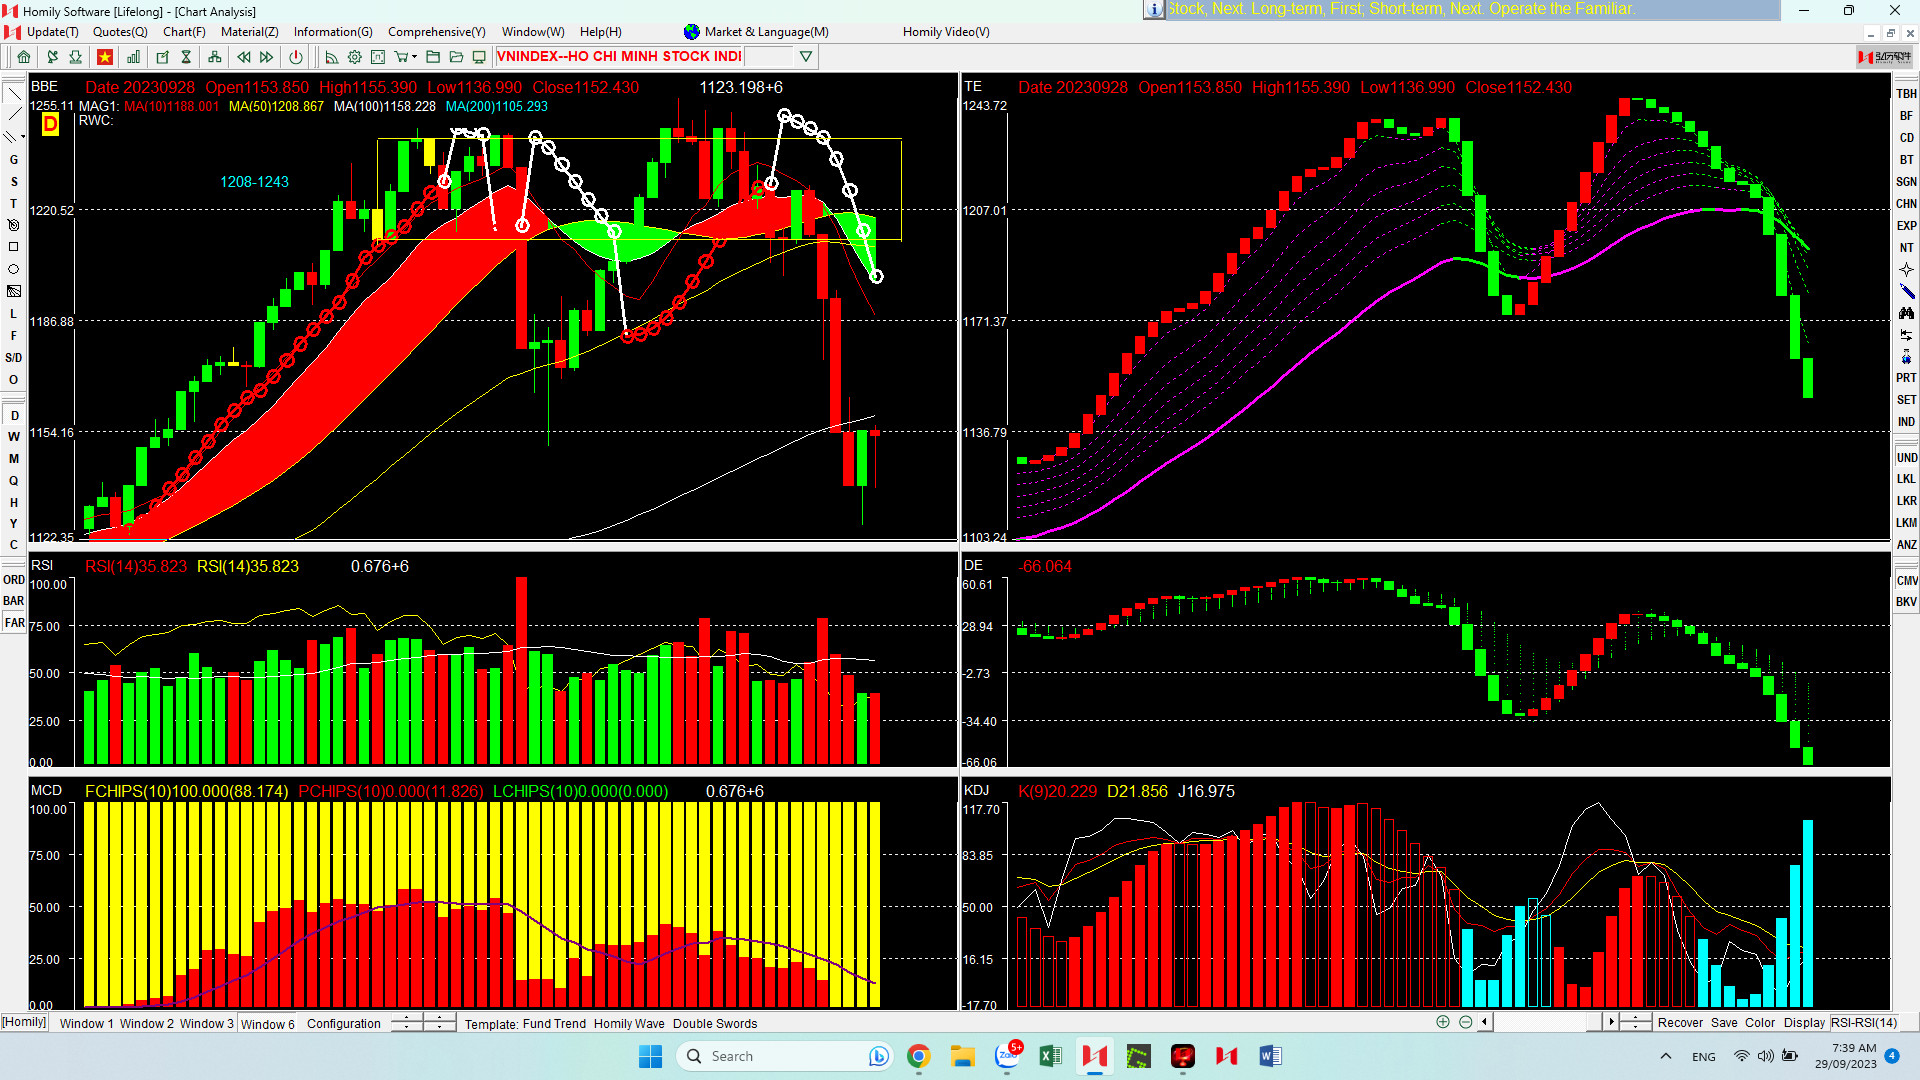
Task: Click the power button toolbar icon
Action: pos(296,57)
